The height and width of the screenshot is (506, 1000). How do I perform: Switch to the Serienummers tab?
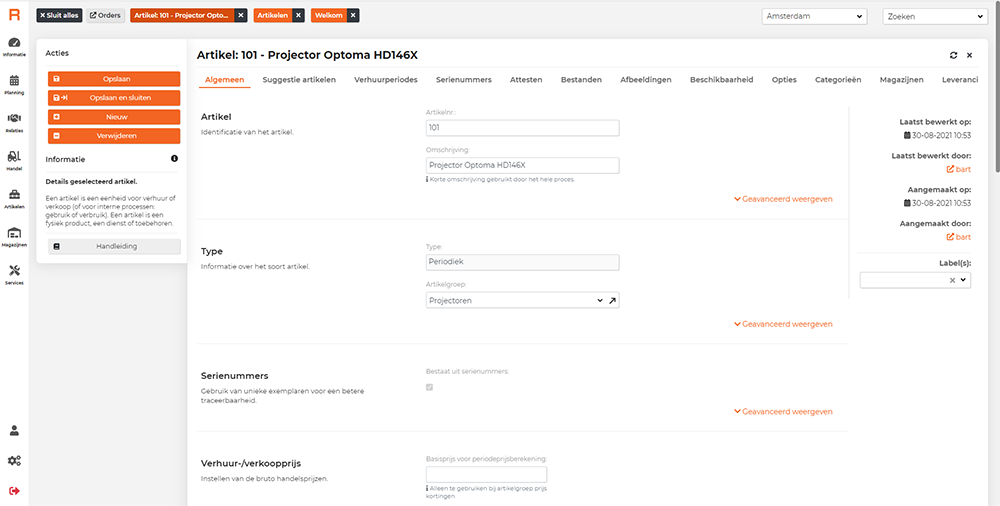click(464, 80)
